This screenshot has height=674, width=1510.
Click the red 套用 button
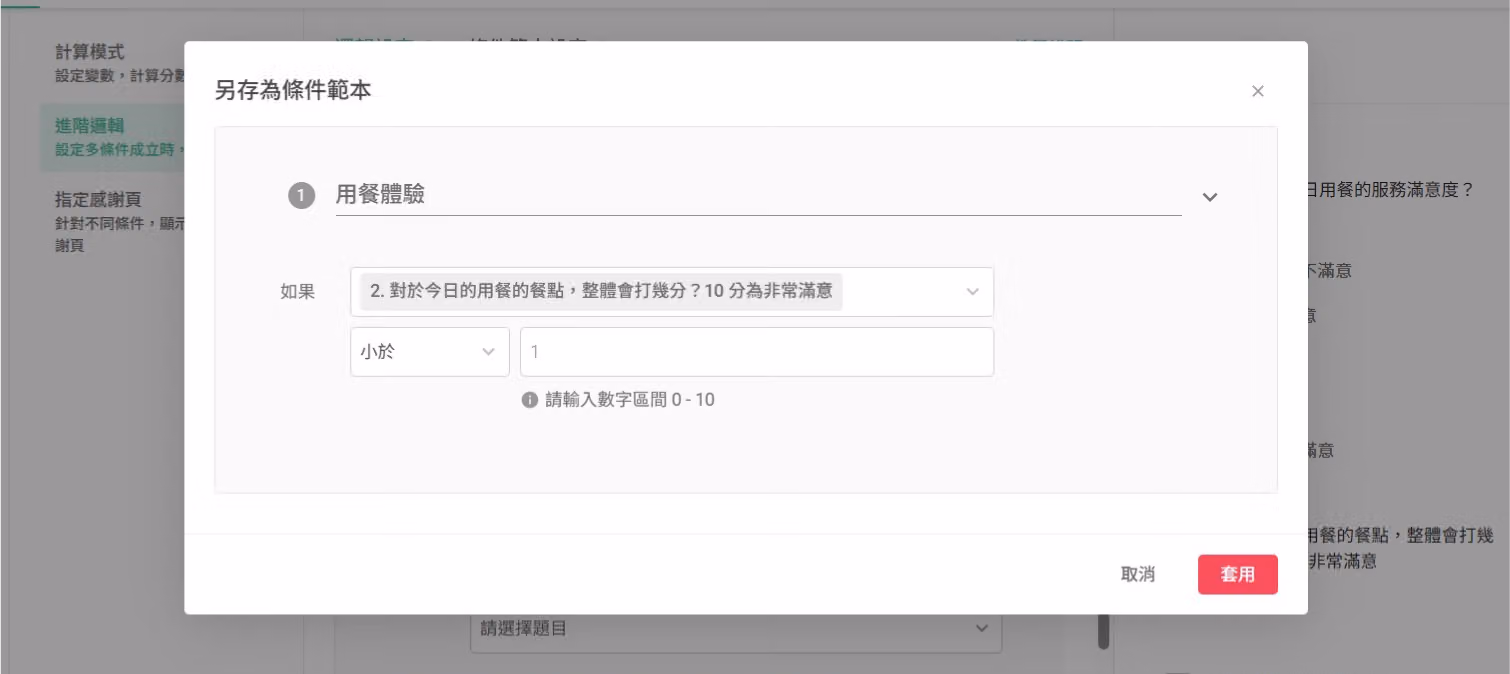click(1238, 575)
